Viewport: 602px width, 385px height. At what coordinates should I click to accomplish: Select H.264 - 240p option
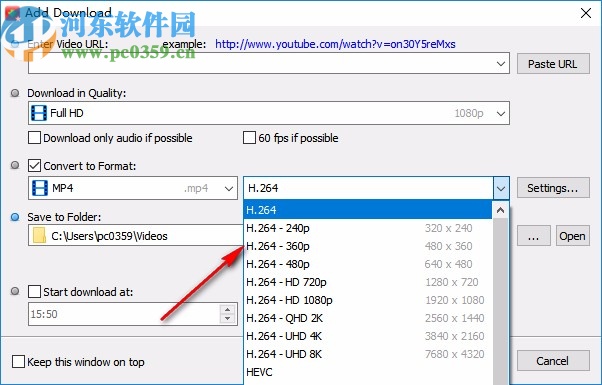[x=368, y=228]
